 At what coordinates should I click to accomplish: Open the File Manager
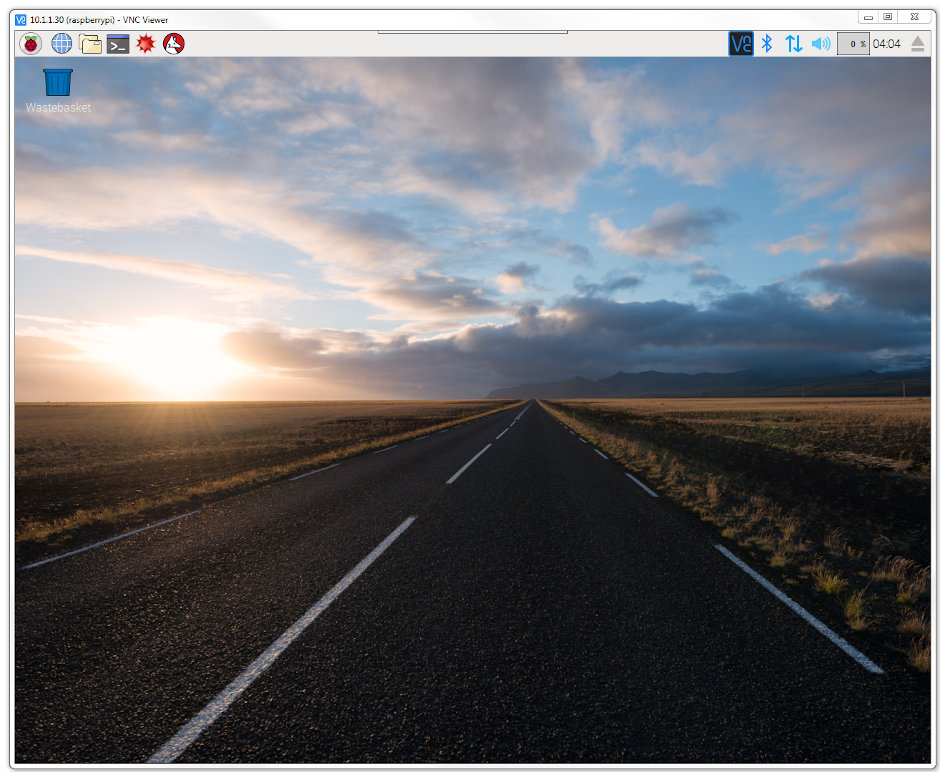pyautogui.click(x=89, y=44)
